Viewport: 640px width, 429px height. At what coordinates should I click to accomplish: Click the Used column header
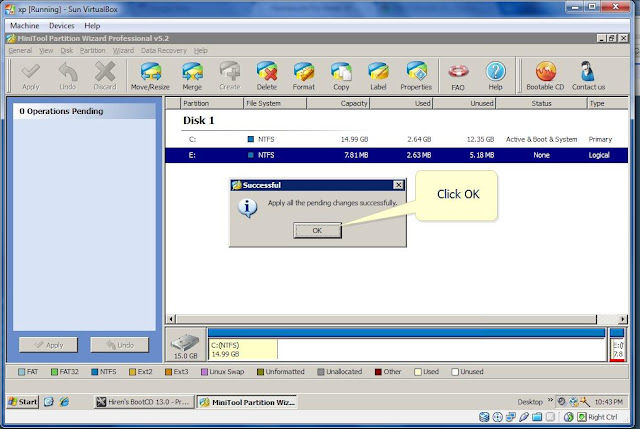[x=401, y=103]
